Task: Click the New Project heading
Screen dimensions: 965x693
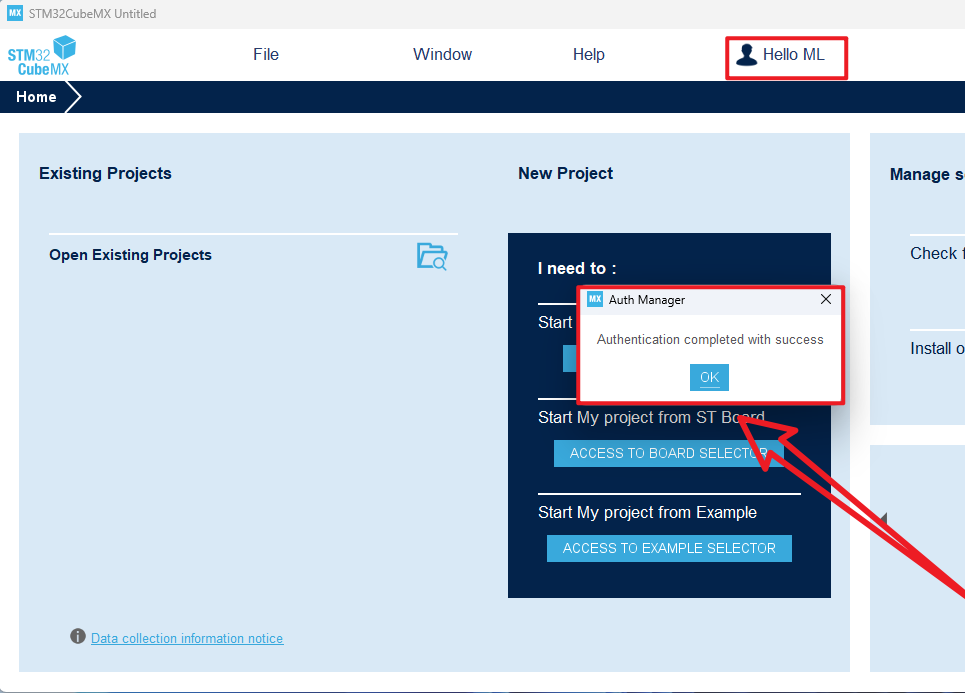Action: point(565,174)
